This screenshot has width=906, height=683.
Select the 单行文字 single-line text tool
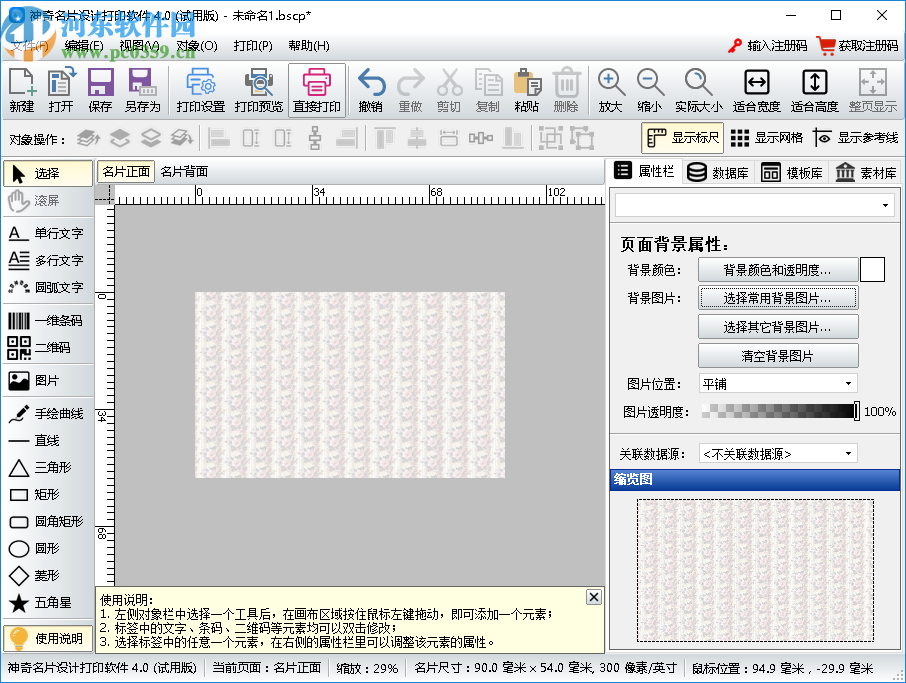[47, 233]
